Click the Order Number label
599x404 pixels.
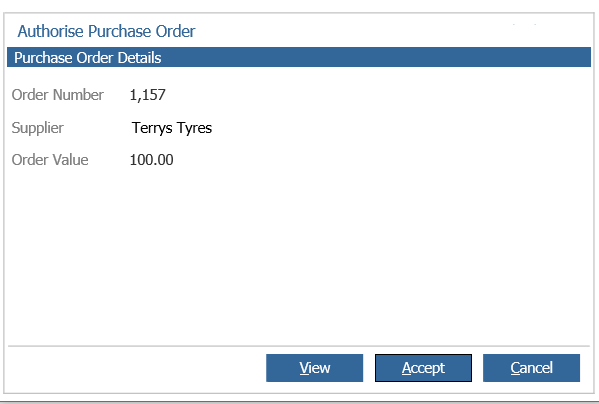pyautogui.click(x=58, y=95)
